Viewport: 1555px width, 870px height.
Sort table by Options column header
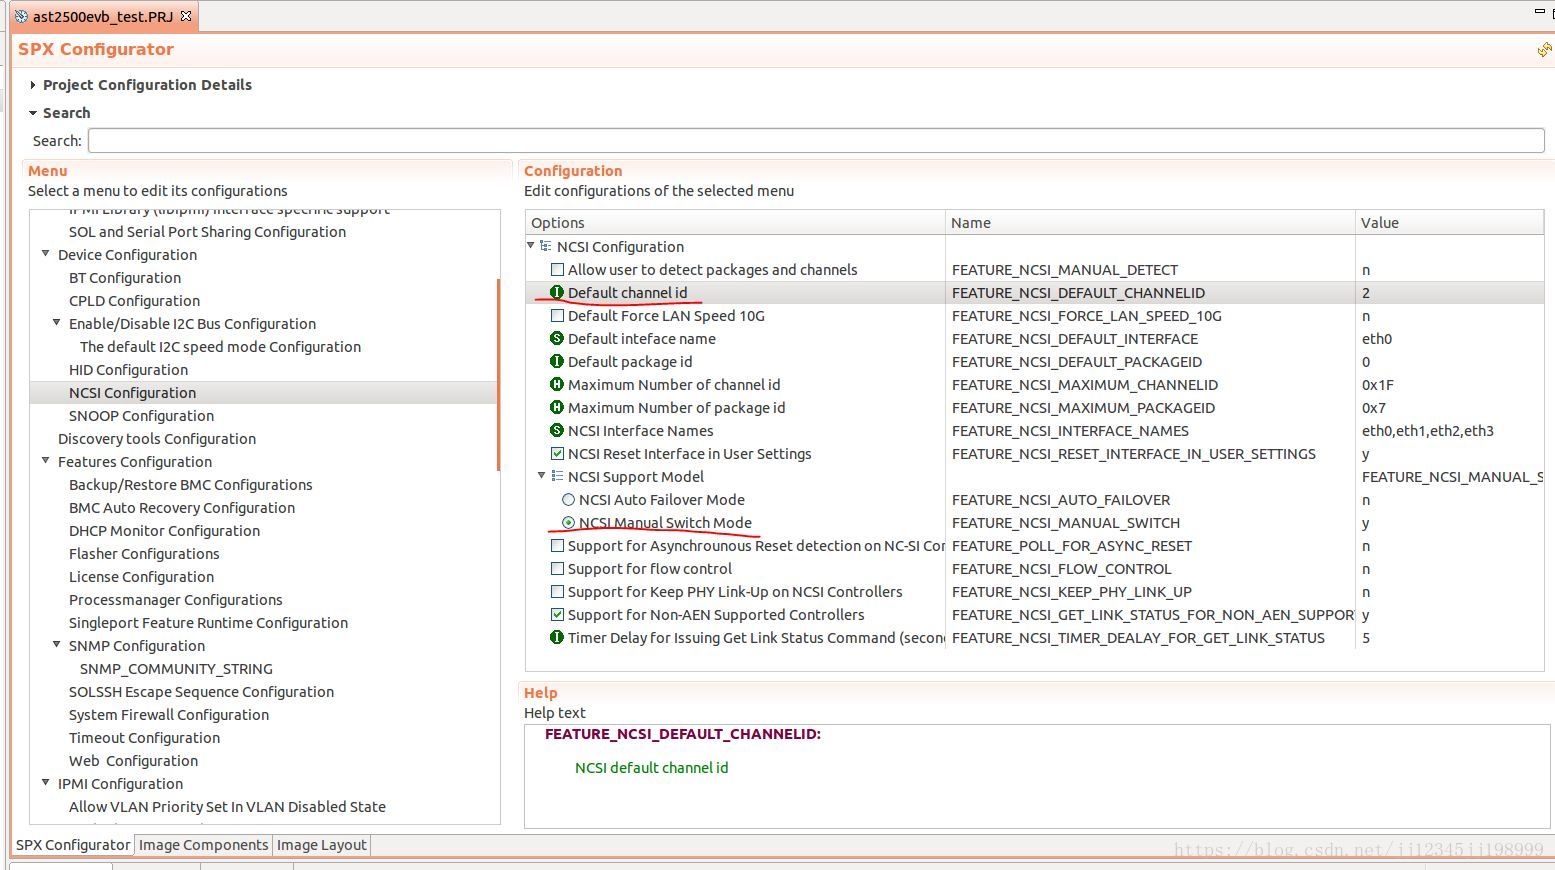735,223
